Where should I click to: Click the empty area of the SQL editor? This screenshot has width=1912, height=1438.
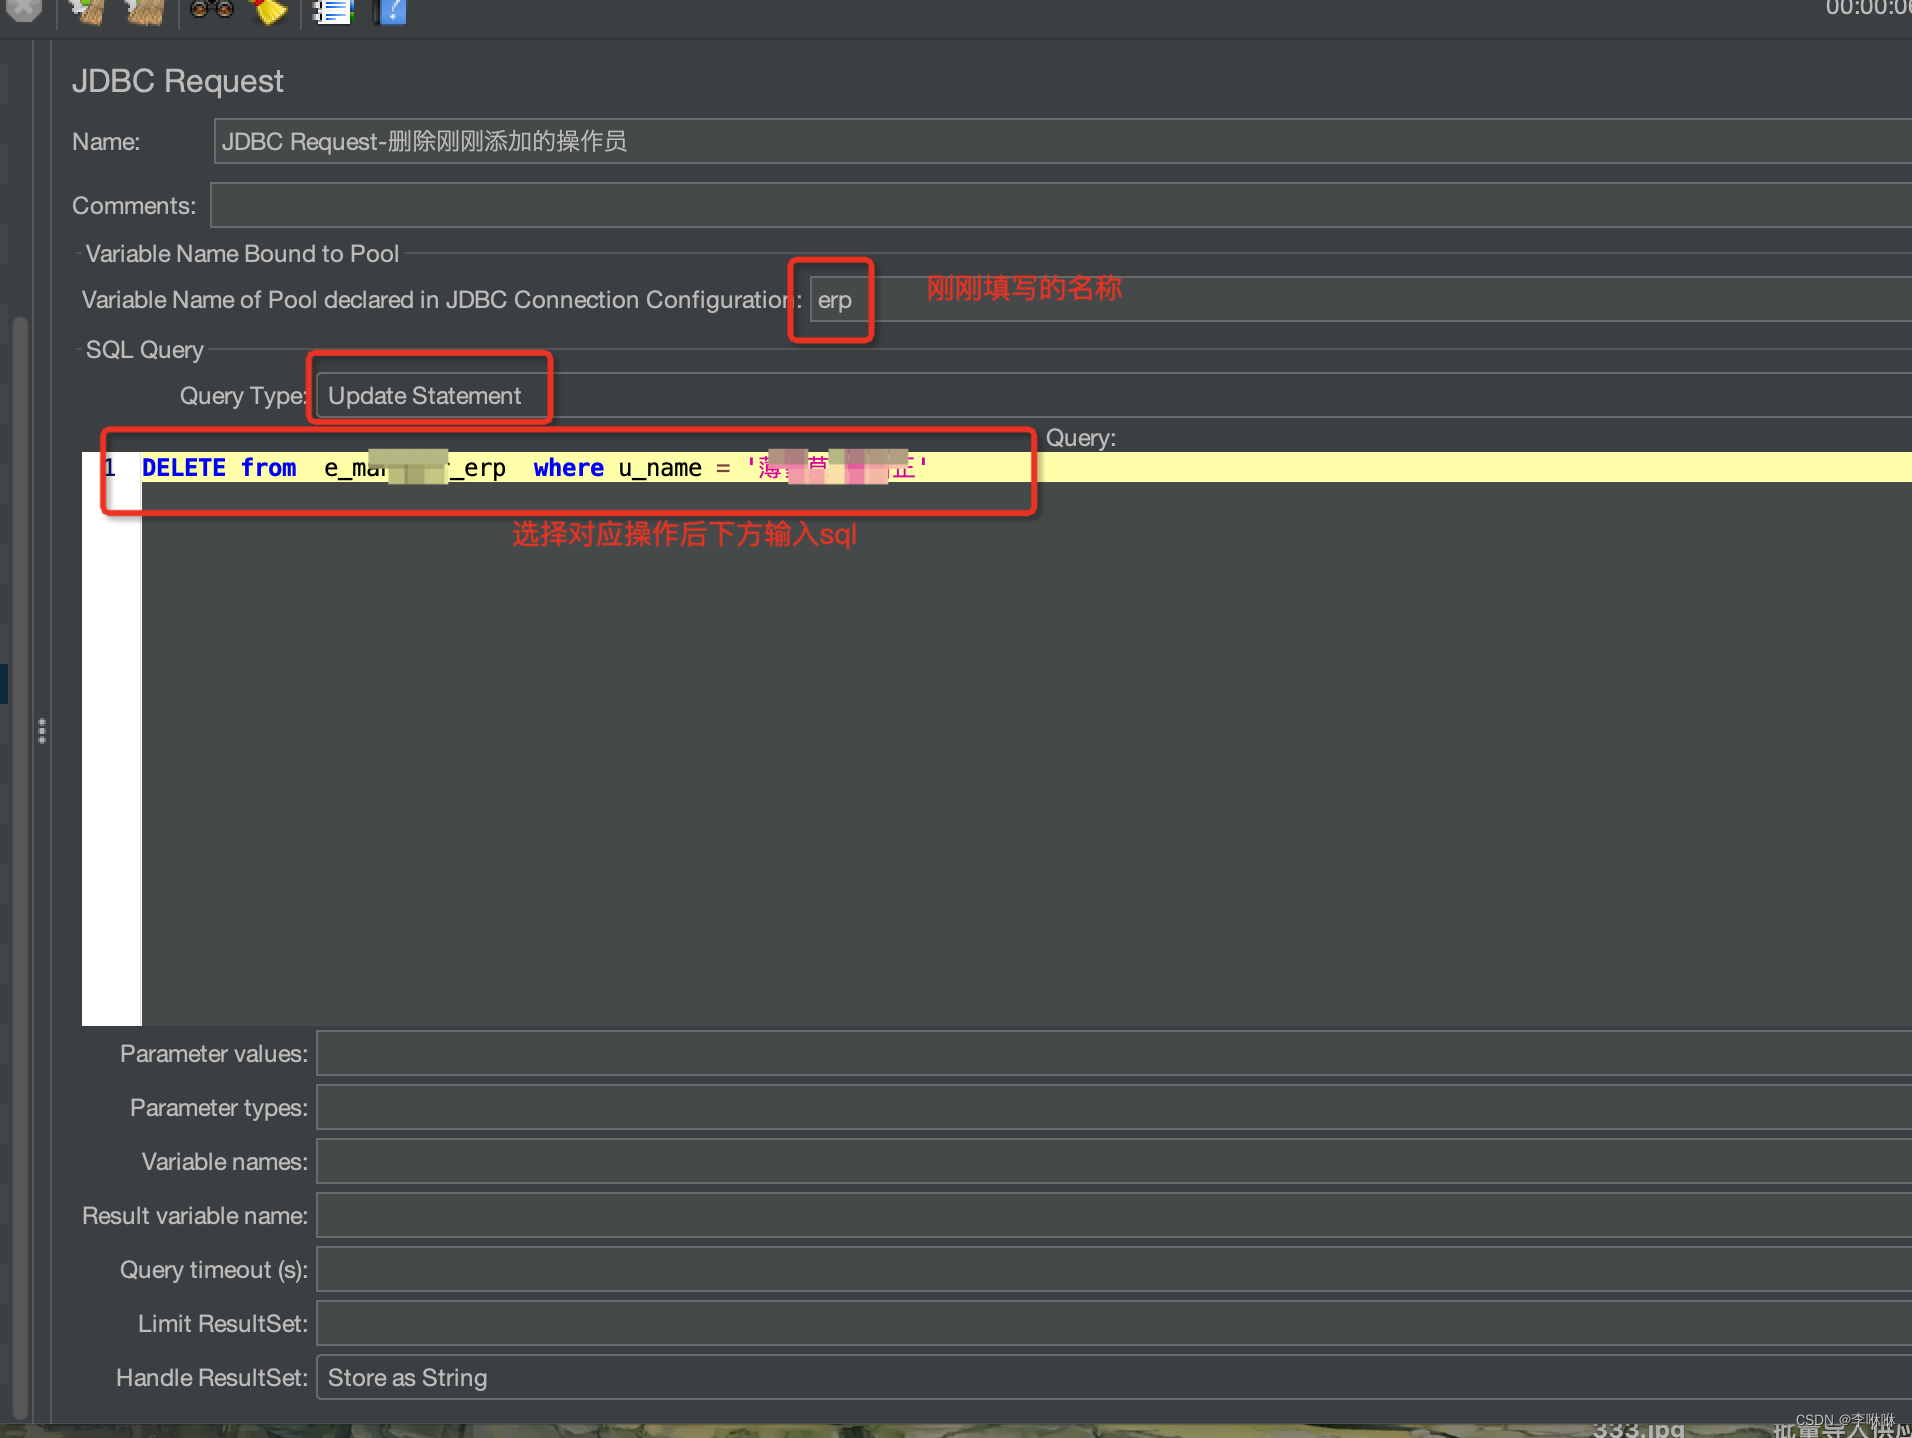1026,753
